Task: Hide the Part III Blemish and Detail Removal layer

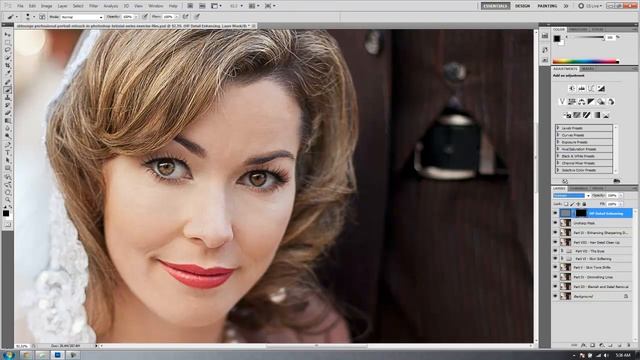Action: pyautogui.click(x=555, y=287)
